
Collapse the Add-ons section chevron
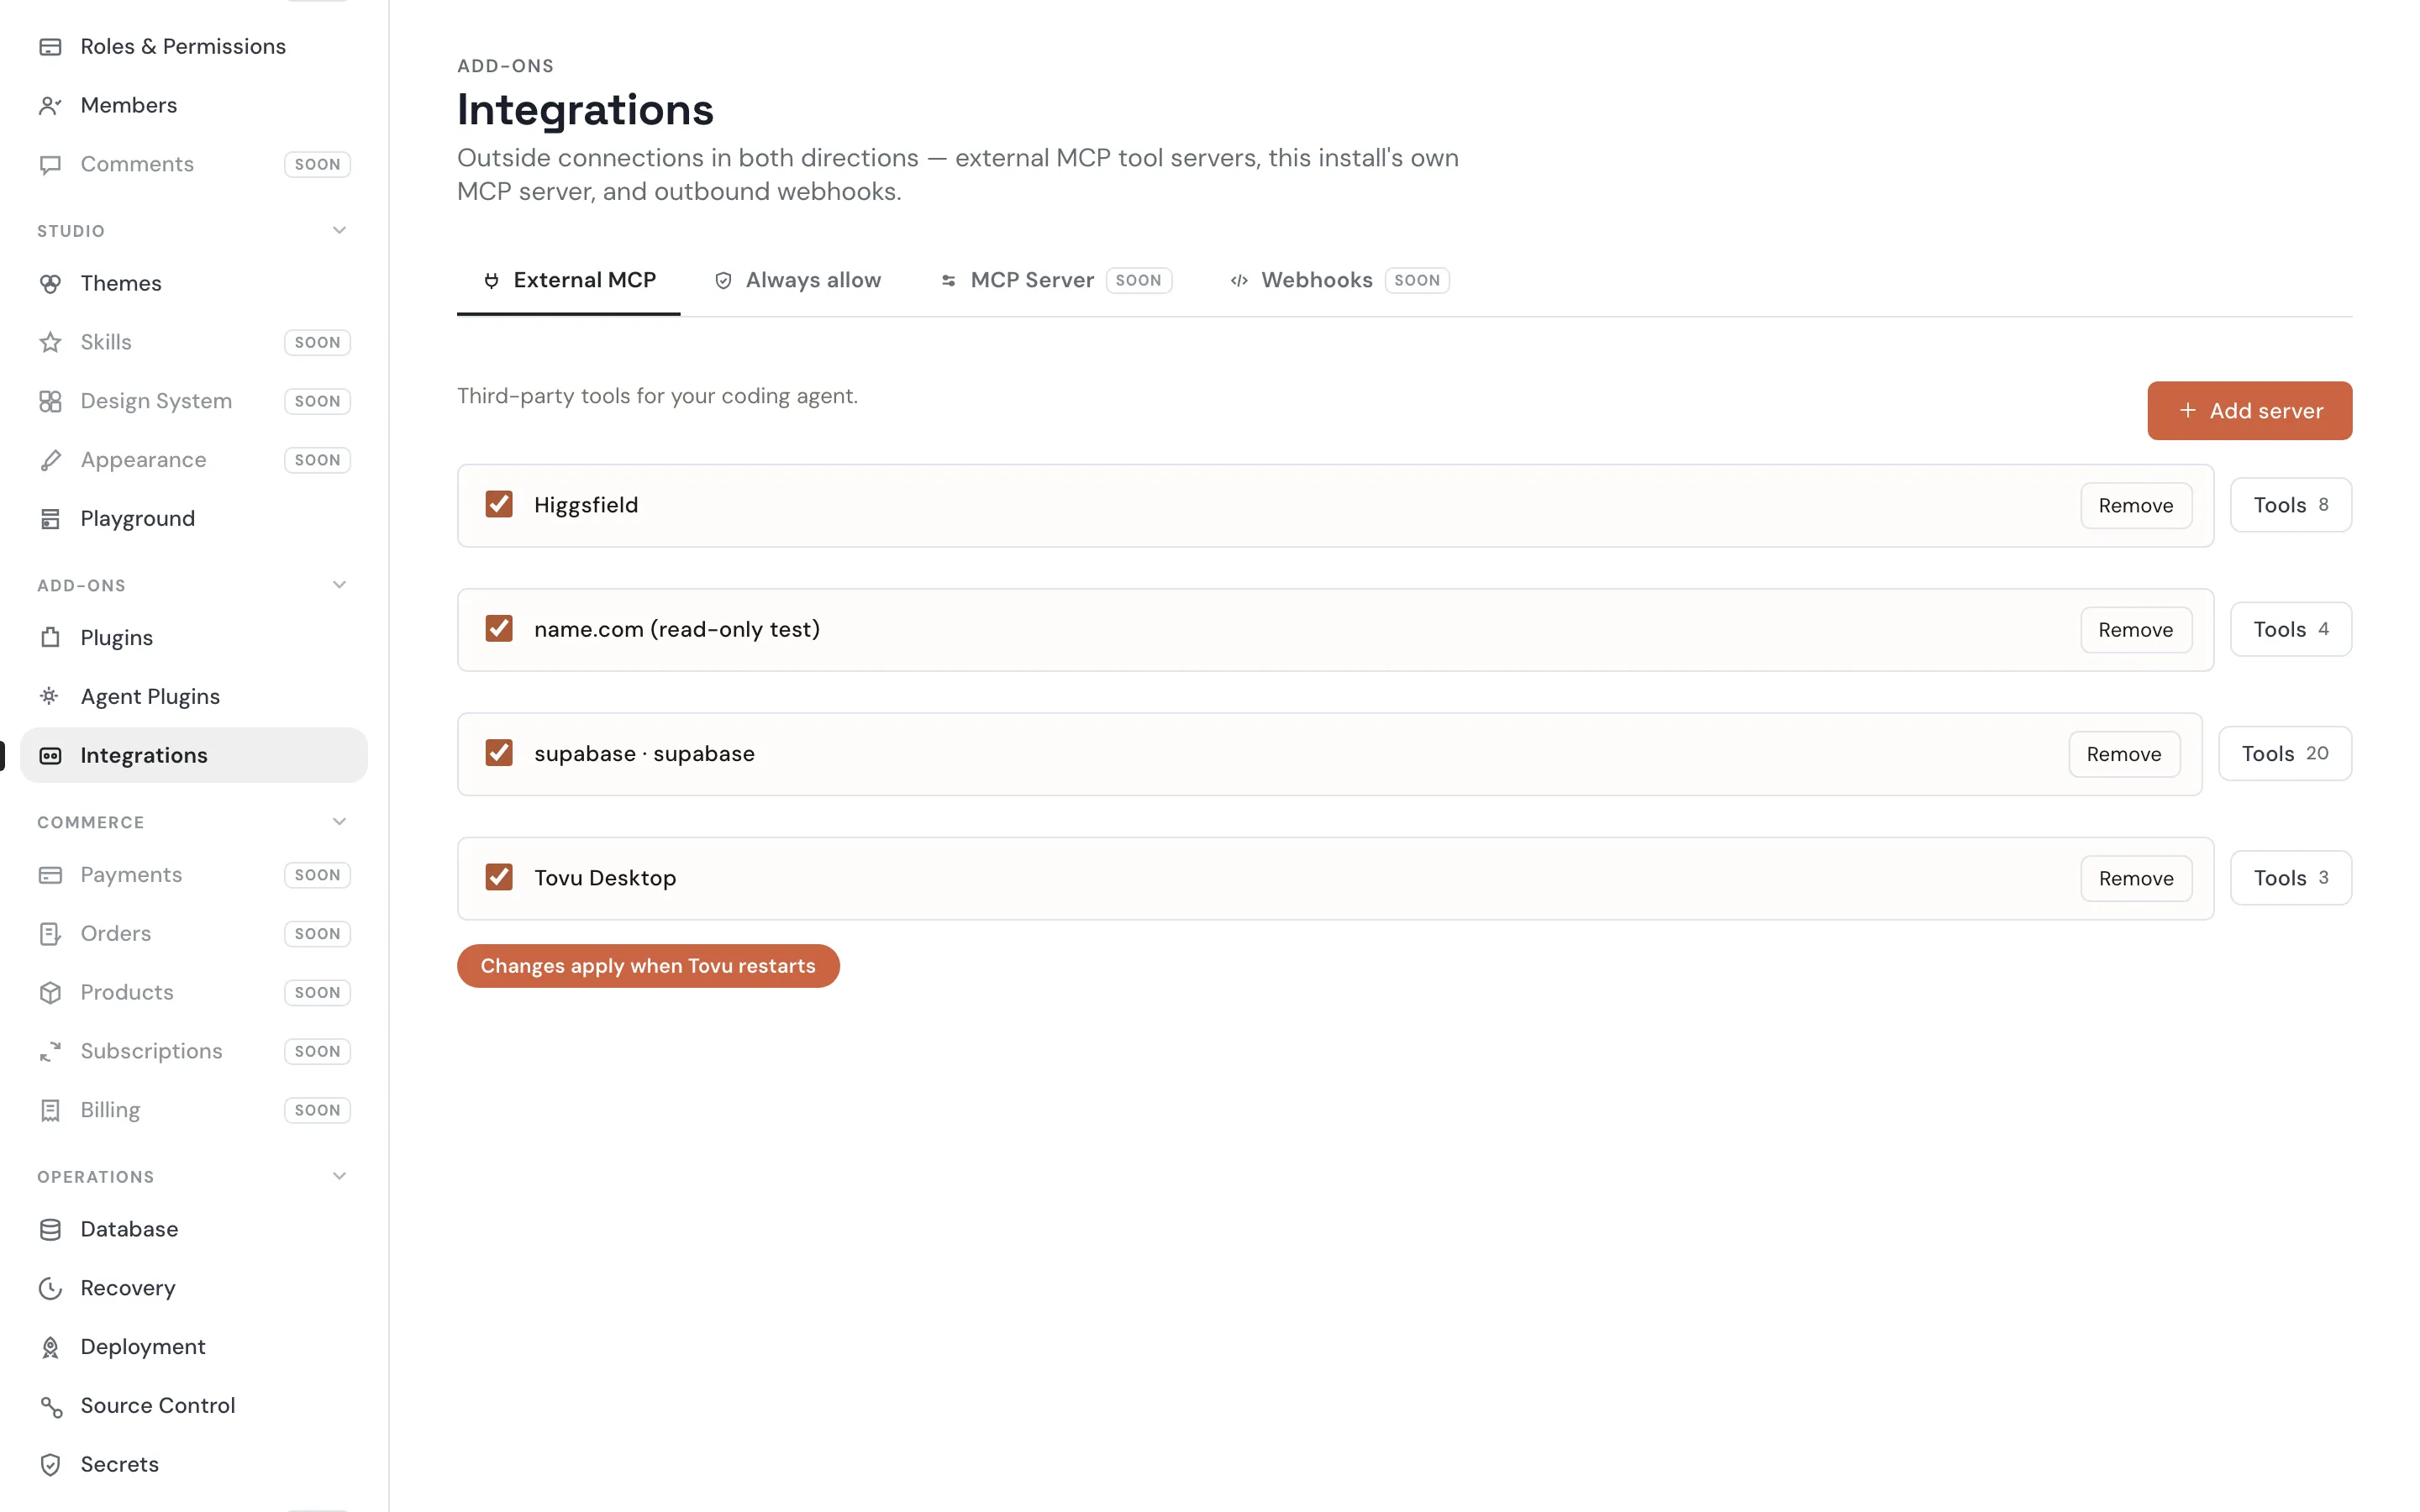click(x=339, y=585)
